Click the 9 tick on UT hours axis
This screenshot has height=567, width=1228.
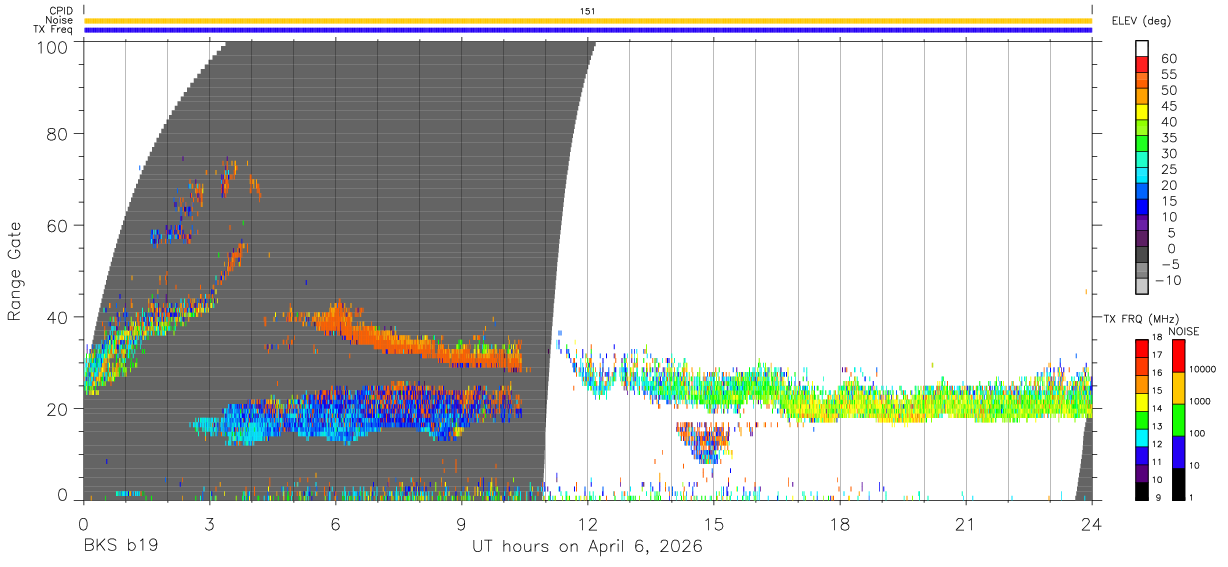462,524
